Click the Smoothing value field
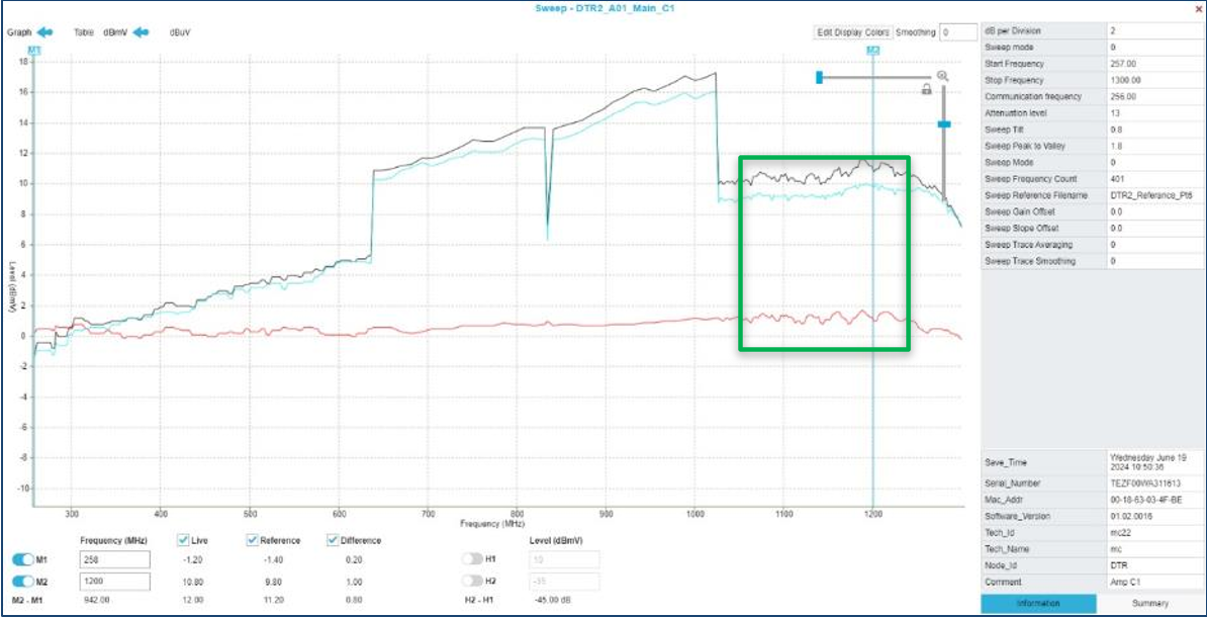This screenshot has height=617, width=1207. tap(957, 33)
